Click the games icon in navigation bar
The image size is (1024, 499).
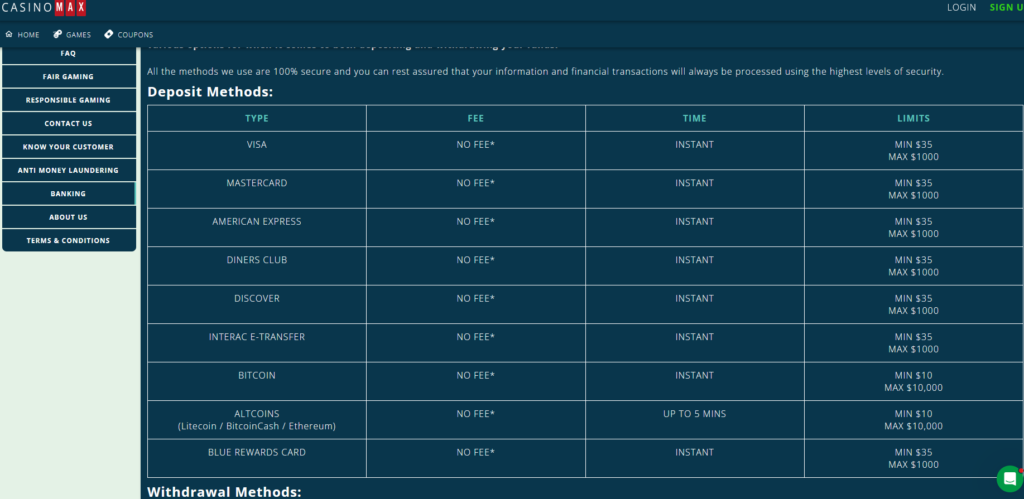point(57,35)
